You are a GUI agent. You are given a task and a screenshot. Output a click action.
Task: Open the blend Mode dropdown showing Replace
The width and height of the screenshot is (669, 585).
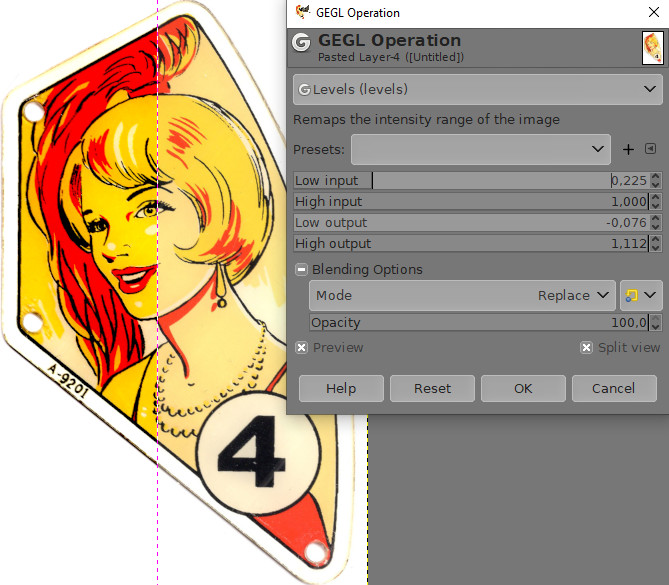pos(462,295)
